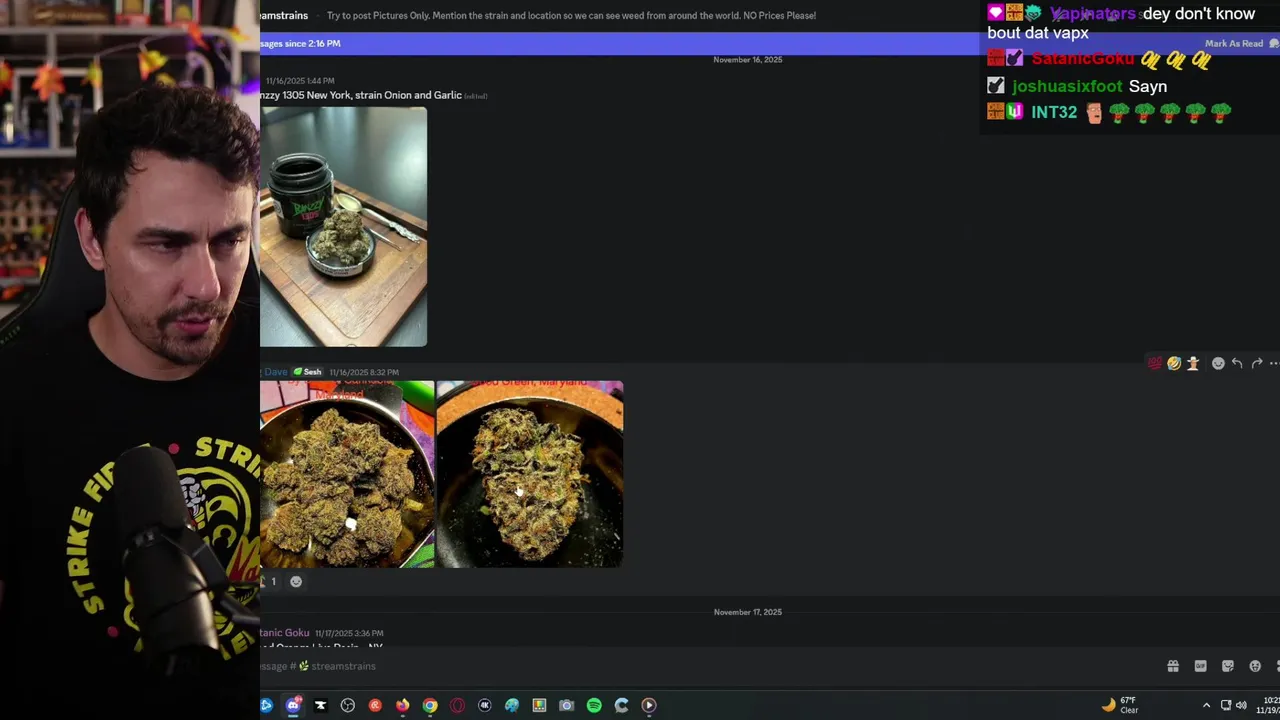1280x720 pixels.
Task: Add reaction with smiley below Dave's photos
Action: coord(296,581)
